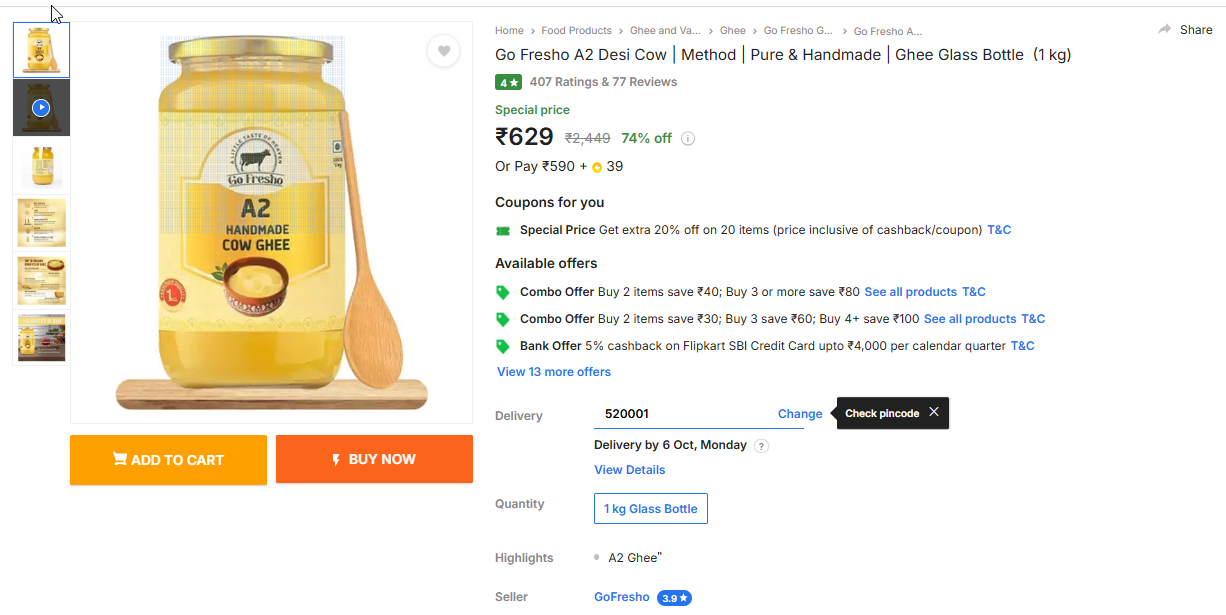Screen dimensions: 1226x615
Task: Click the delivery date help question icon
Action: [762, 446]
